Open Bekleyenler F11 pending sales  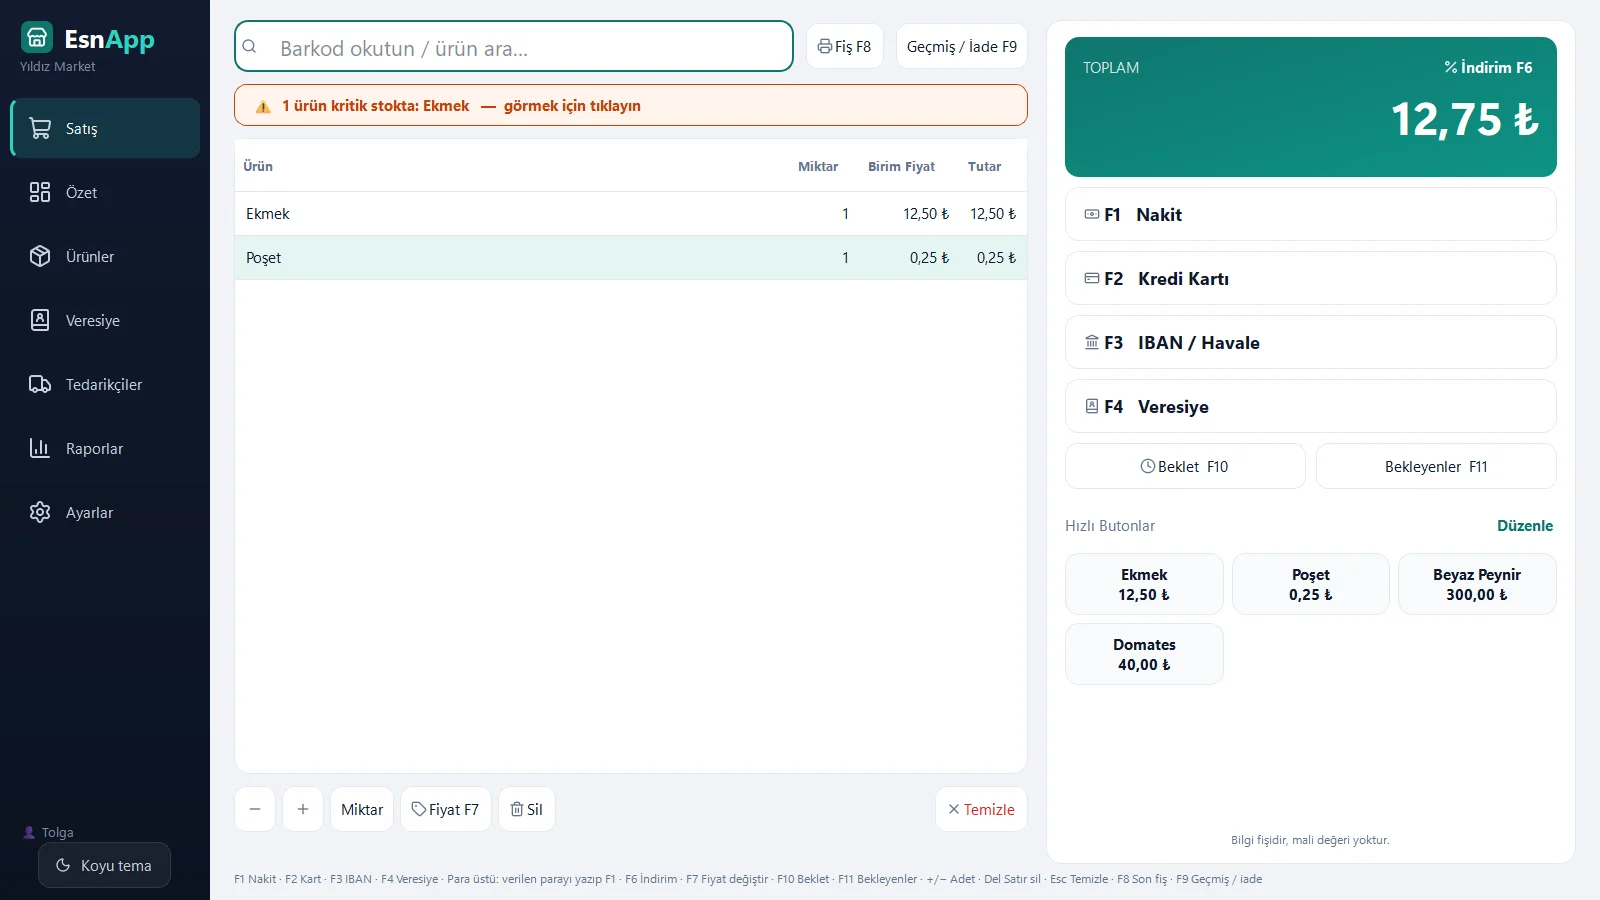(1436, 466)
